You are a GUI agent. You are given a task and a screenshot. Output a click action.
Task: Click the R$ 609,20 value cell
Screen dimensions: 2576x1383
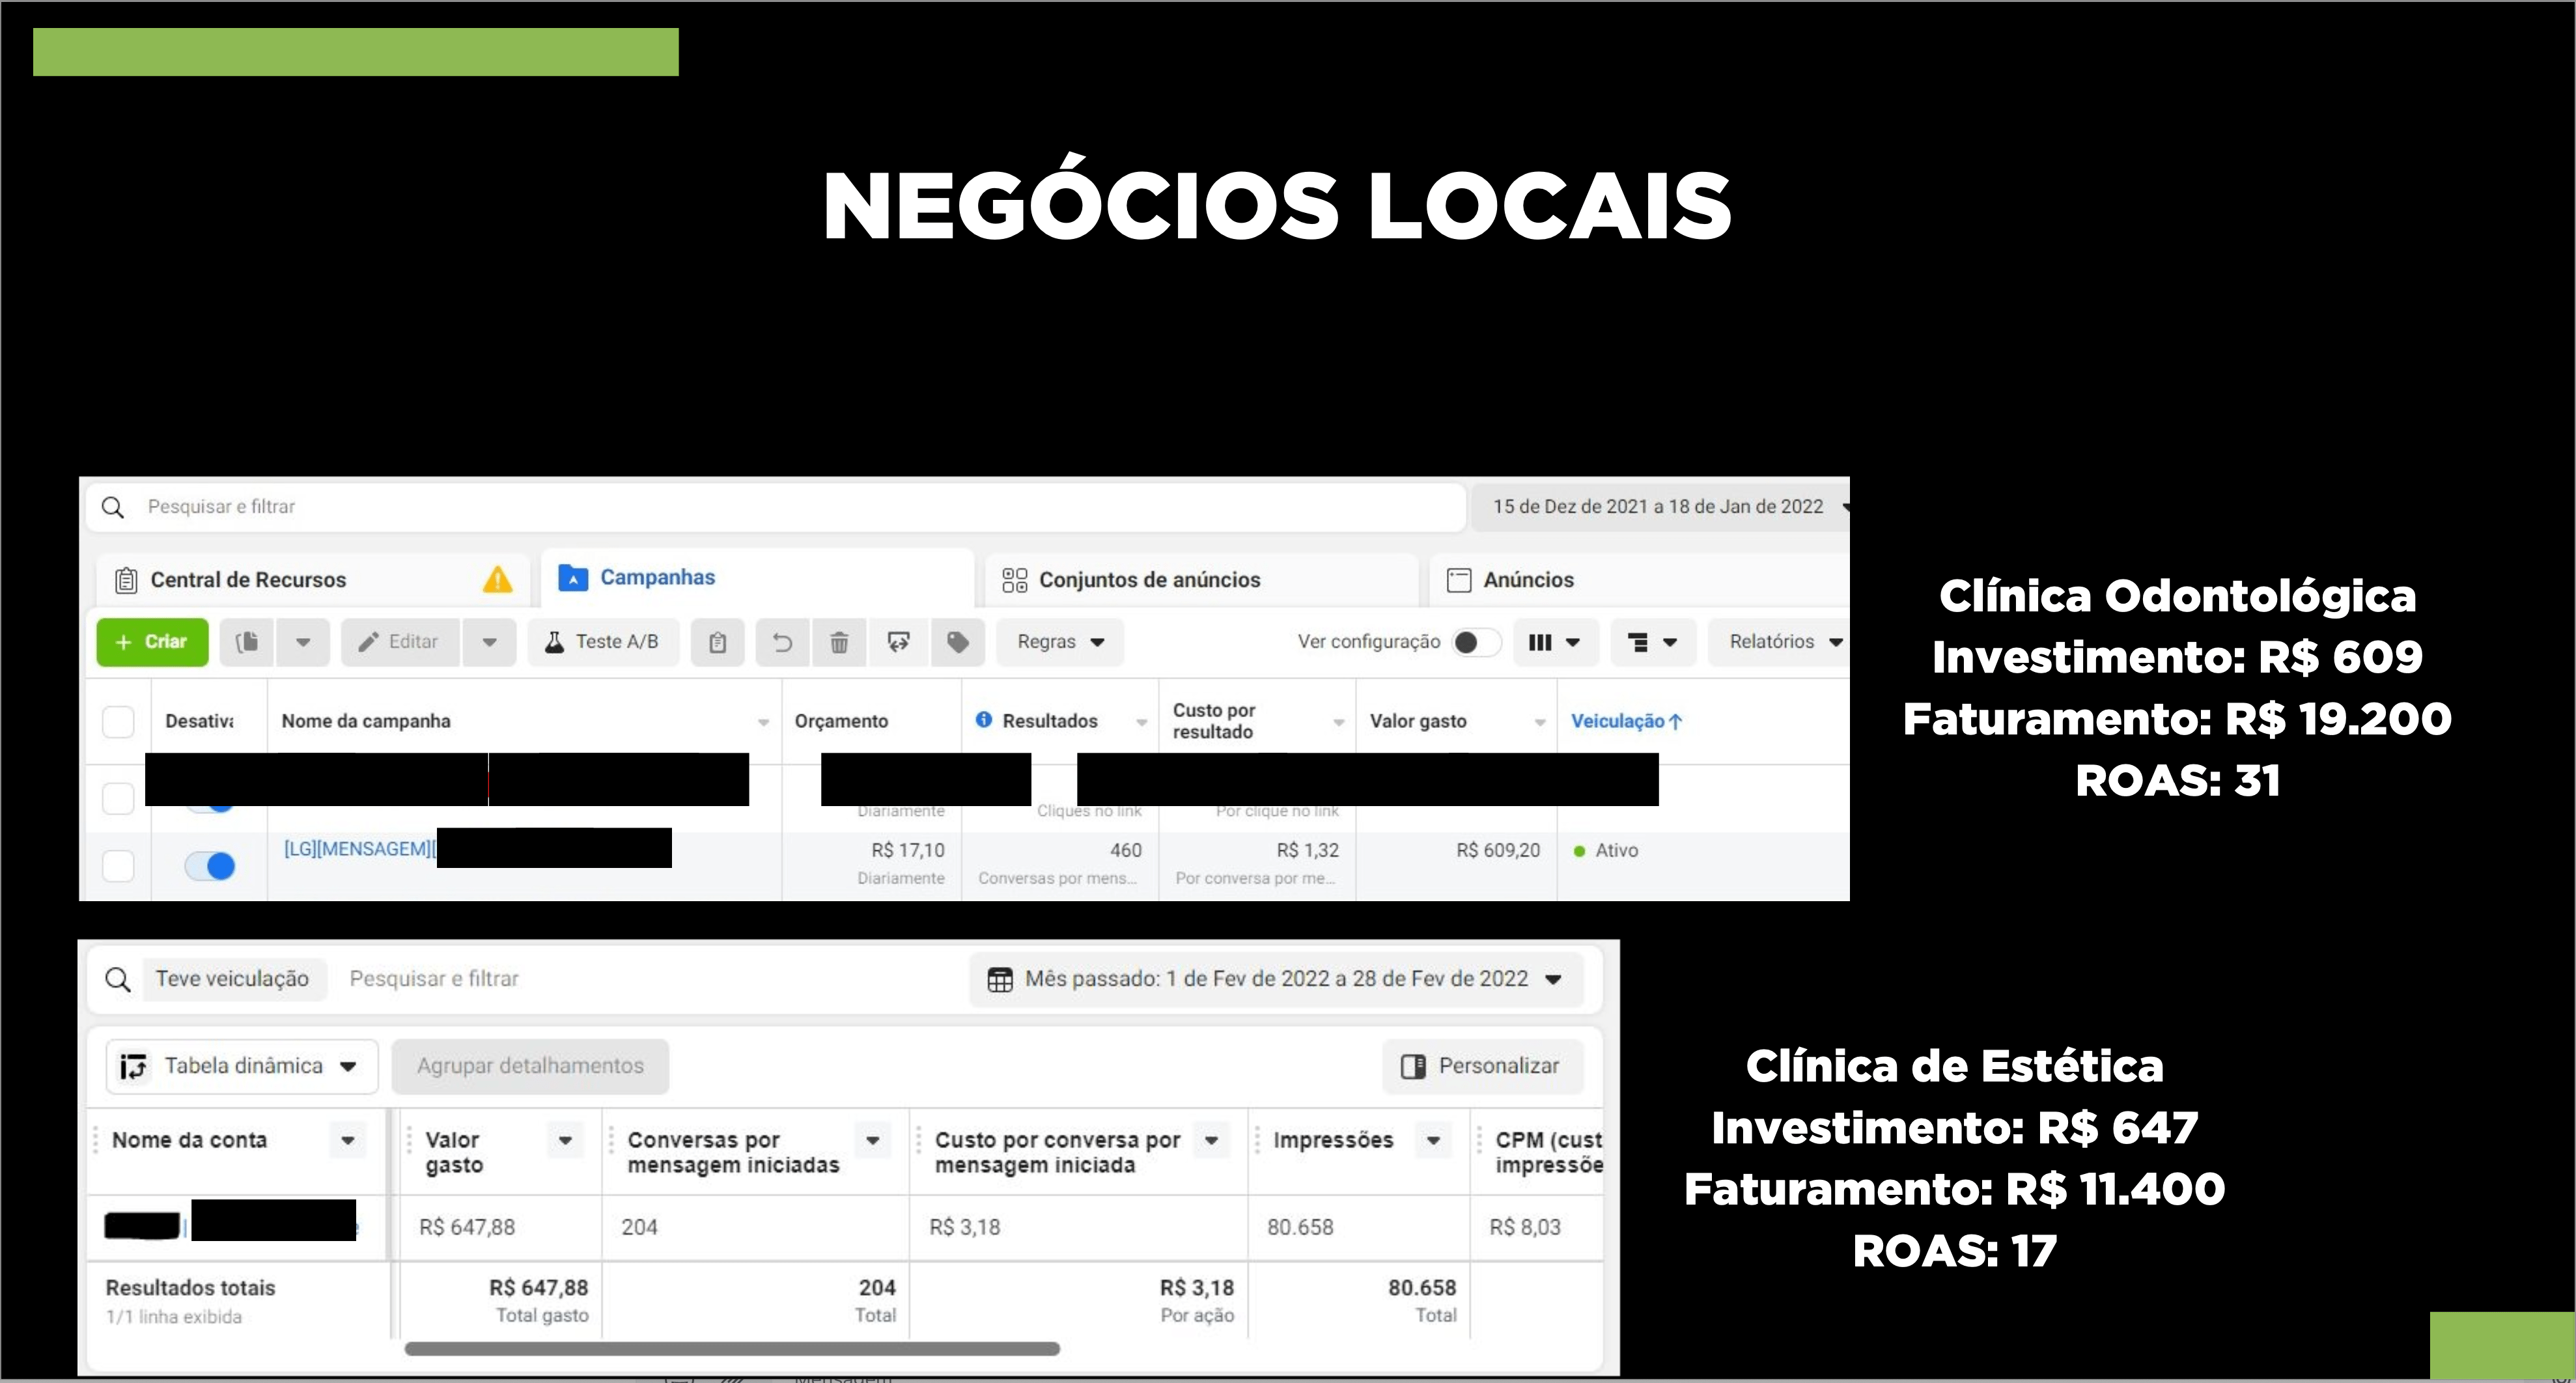(1497, 850)
